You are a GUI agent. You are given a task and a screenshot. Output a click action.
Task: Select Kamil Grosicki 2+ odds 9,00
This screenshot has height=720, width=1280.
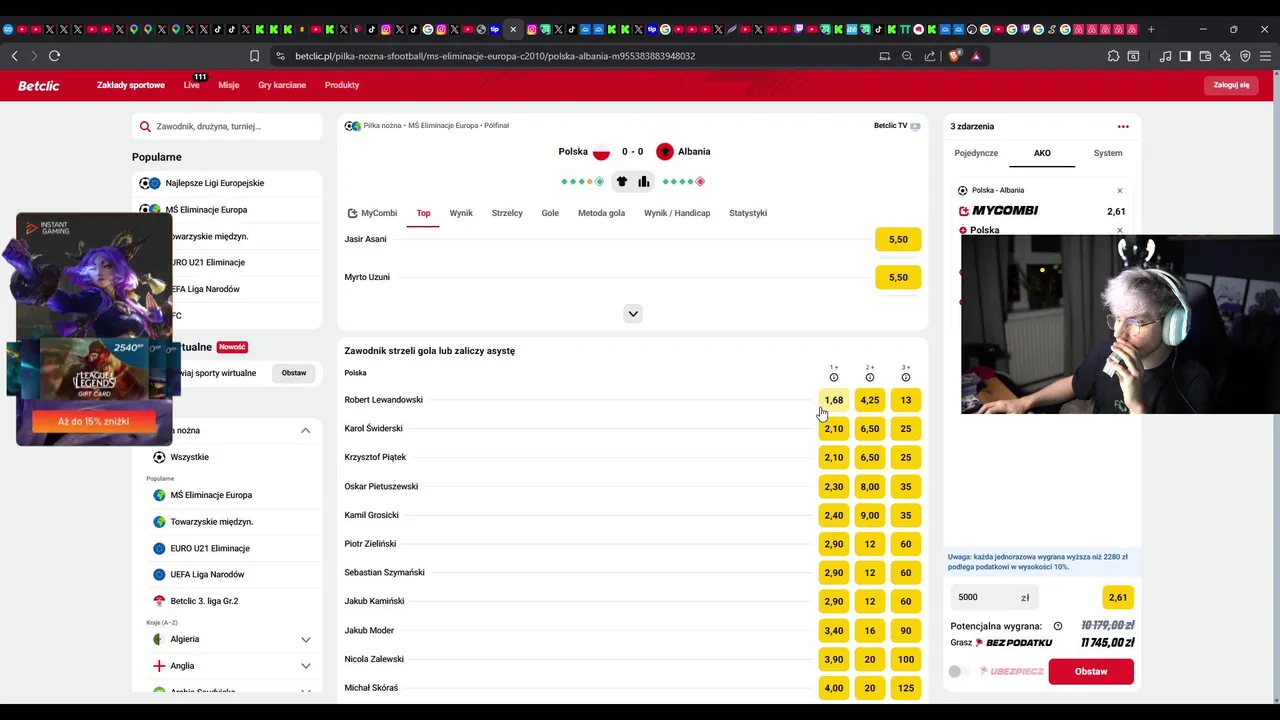tap(870, 515)
